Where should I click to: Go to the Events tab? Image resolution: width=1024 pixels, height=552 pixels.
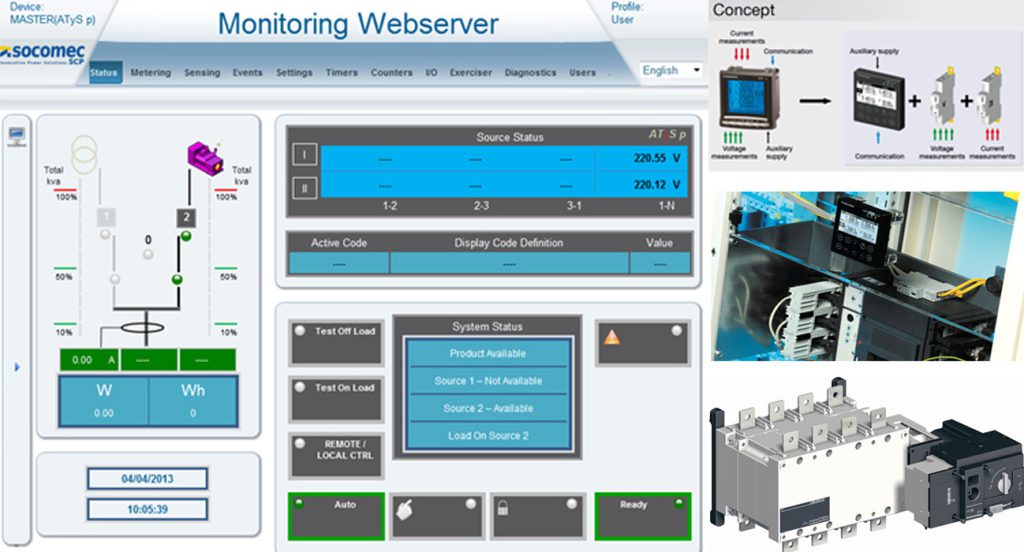tap(248, 73)
